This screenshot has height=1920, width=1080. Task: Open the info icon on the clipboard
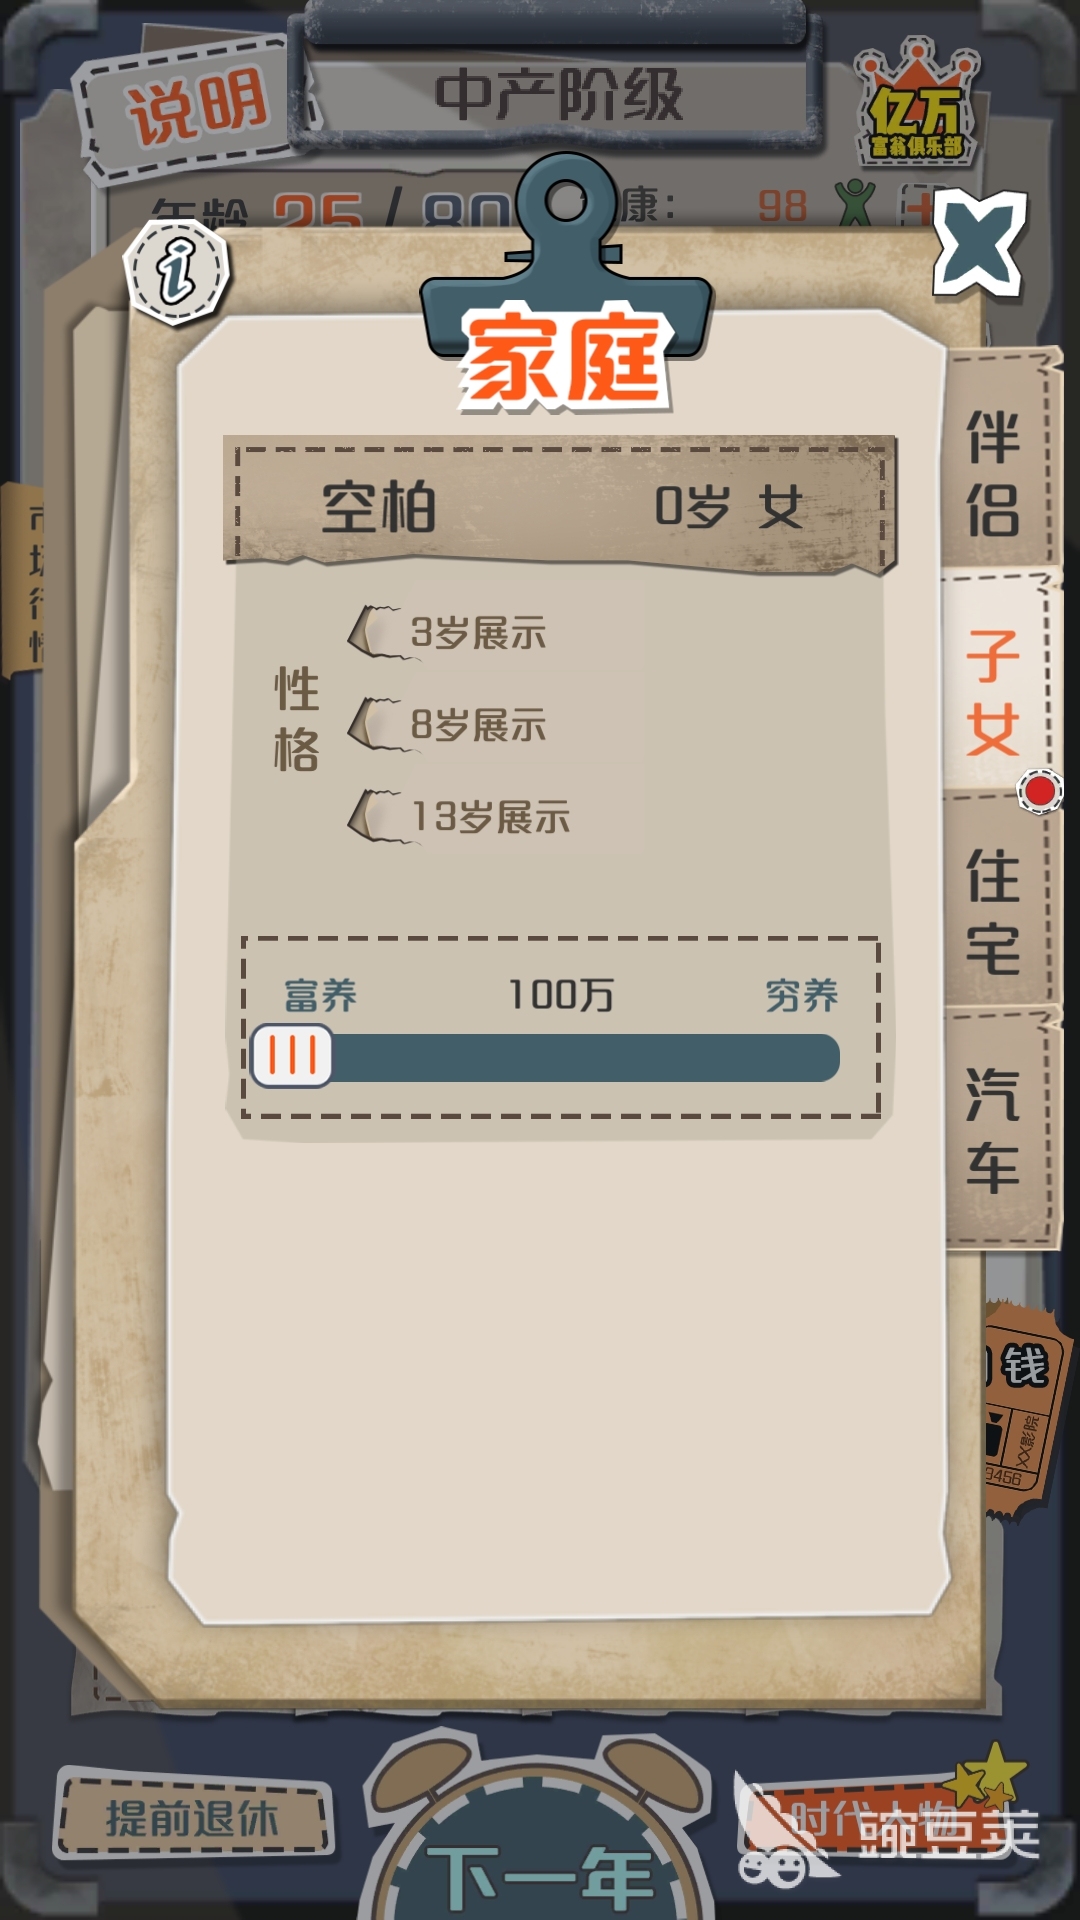177,271
